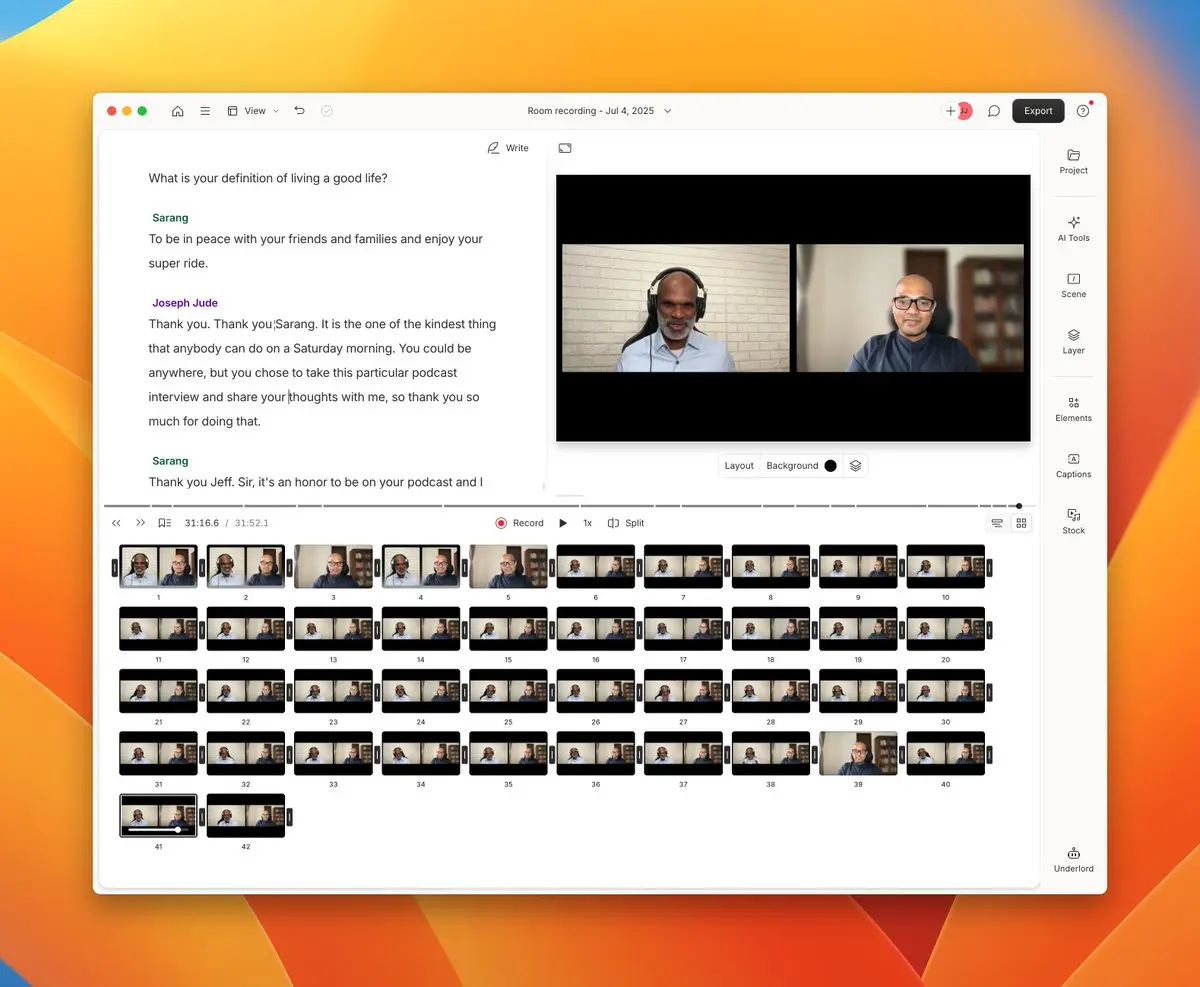Open the comments speech bubble
This screenshot has width=1200, height=987.
(994, 111)
